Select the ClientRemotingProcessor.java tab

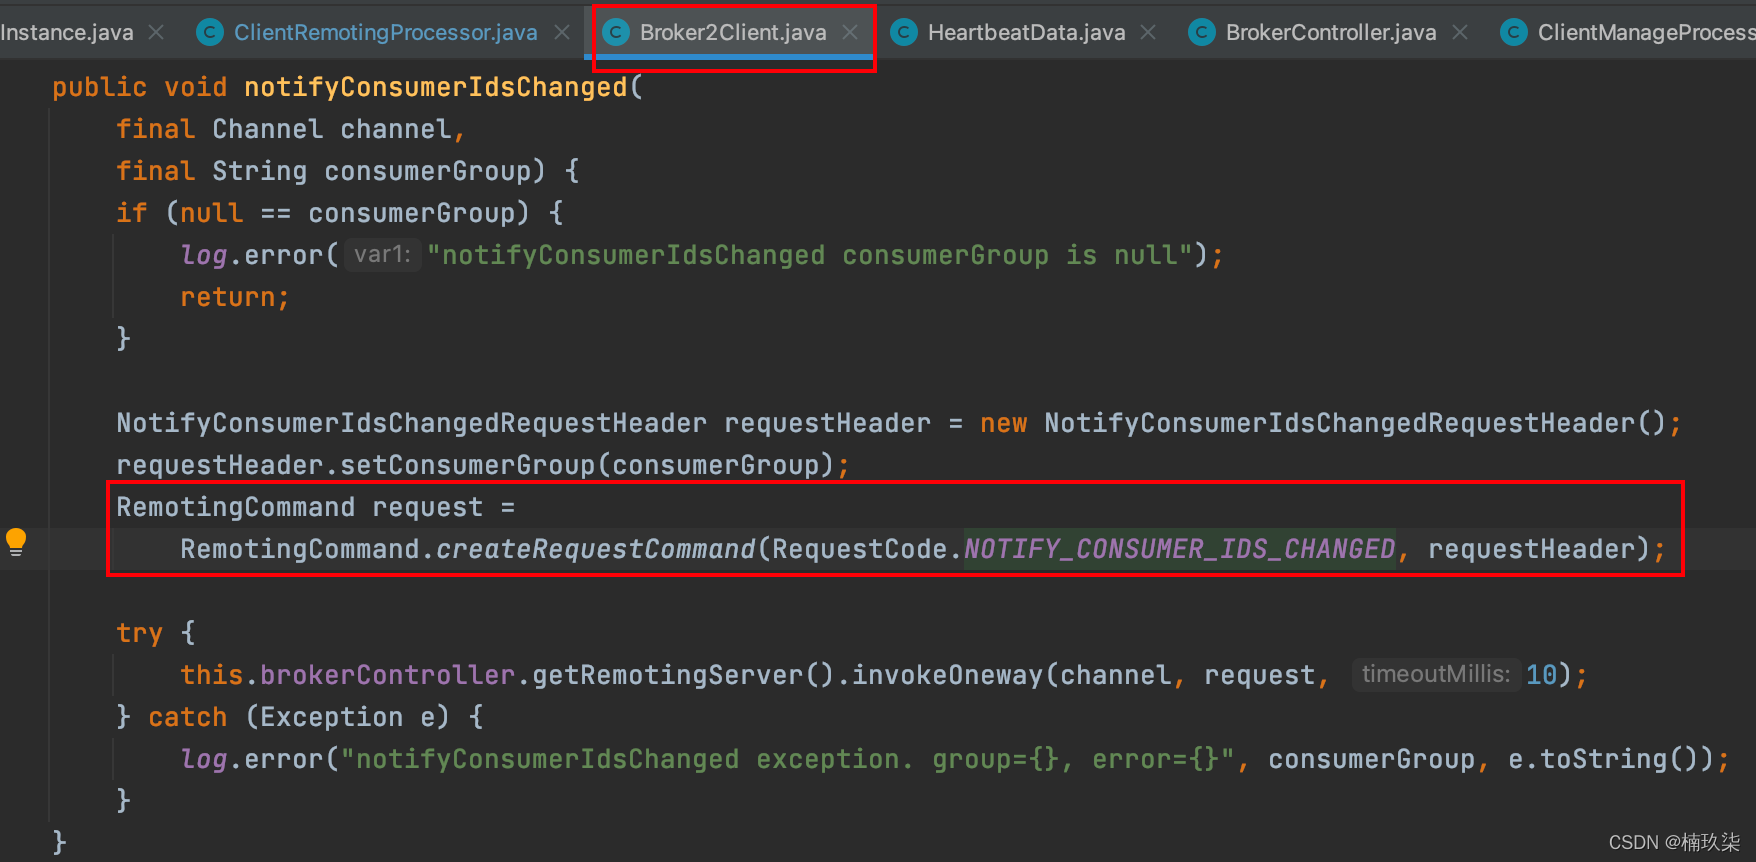[x=385, y=33]
